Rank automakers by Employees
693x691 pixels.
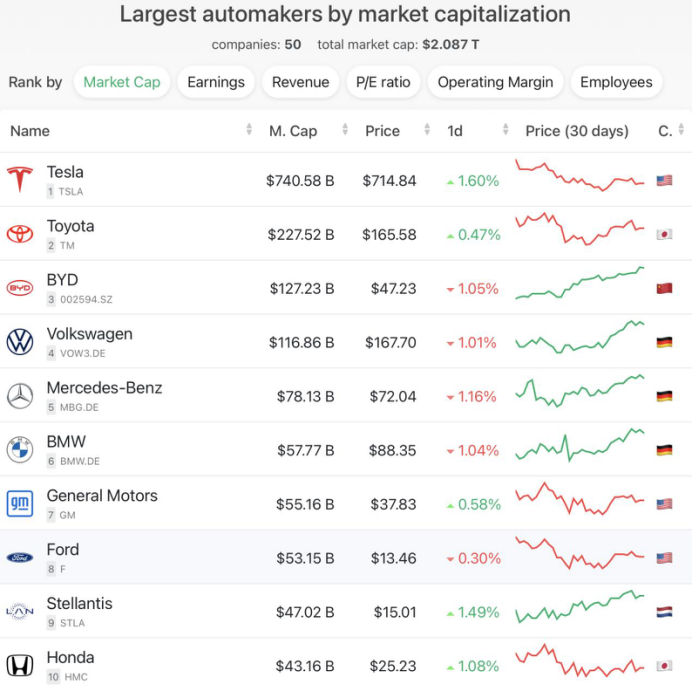click(x=616, y=82)
